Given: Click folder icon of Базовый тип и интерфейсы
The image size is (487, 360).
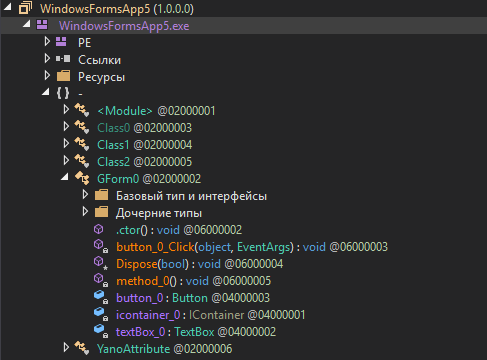Looking at the screenshot, I should click(x=102, y=195).
